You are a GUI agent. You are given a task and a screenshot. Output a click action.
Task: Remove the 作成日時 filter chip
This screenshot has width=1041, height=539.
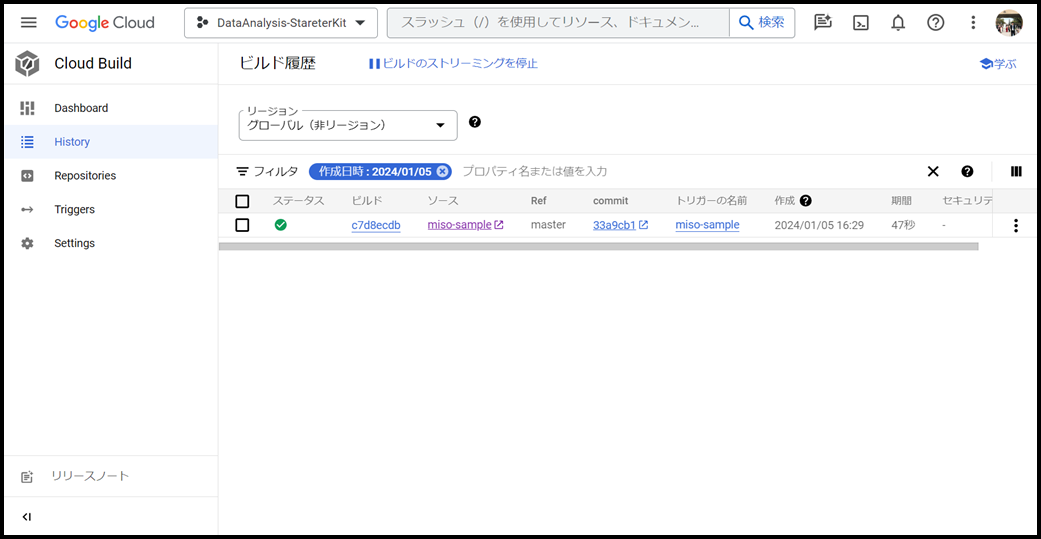click(443, 171)
